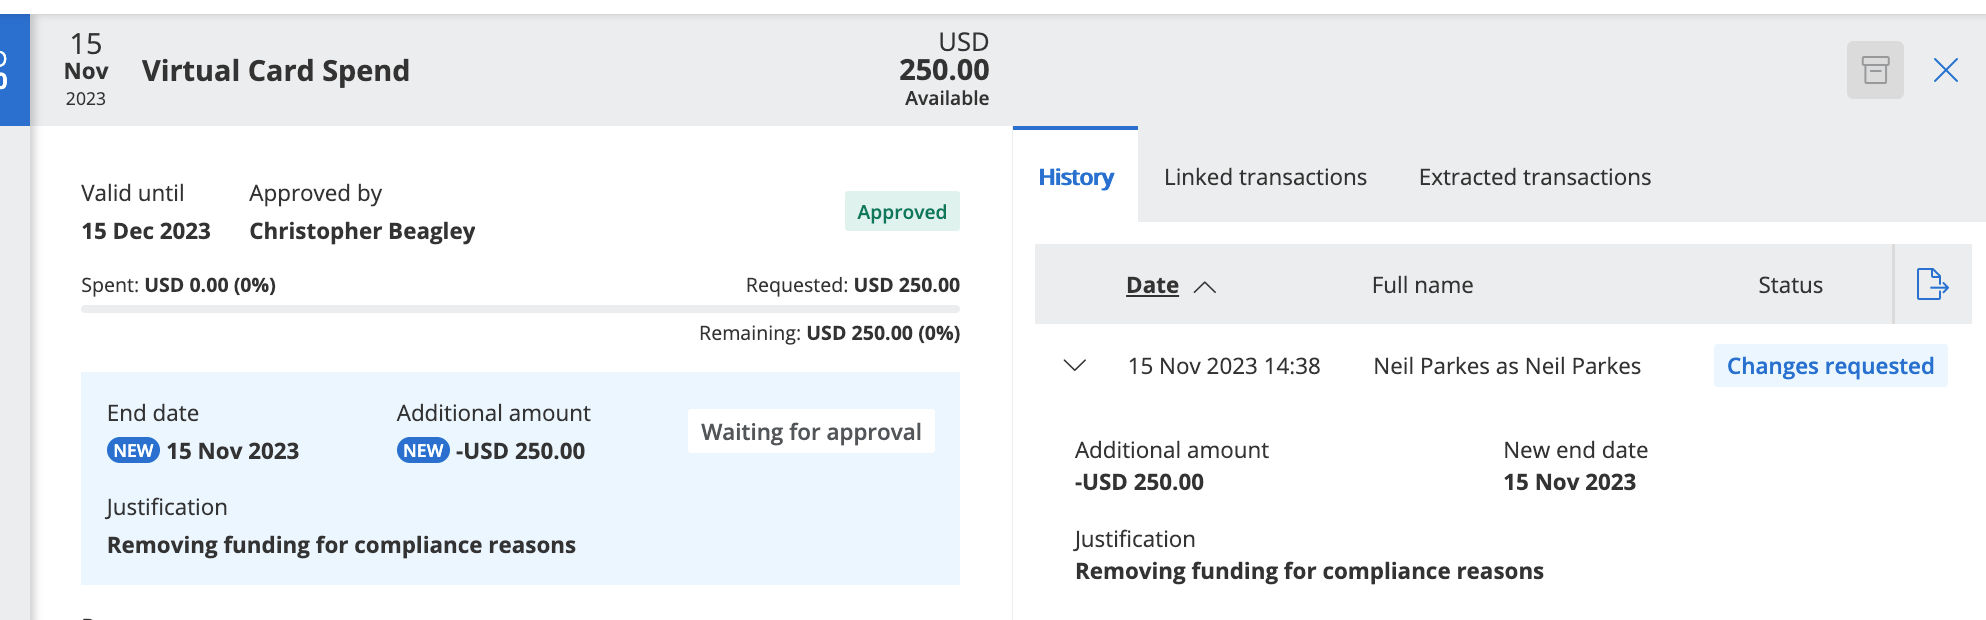Open the Extracted transactions tab

pos(1534,177)
